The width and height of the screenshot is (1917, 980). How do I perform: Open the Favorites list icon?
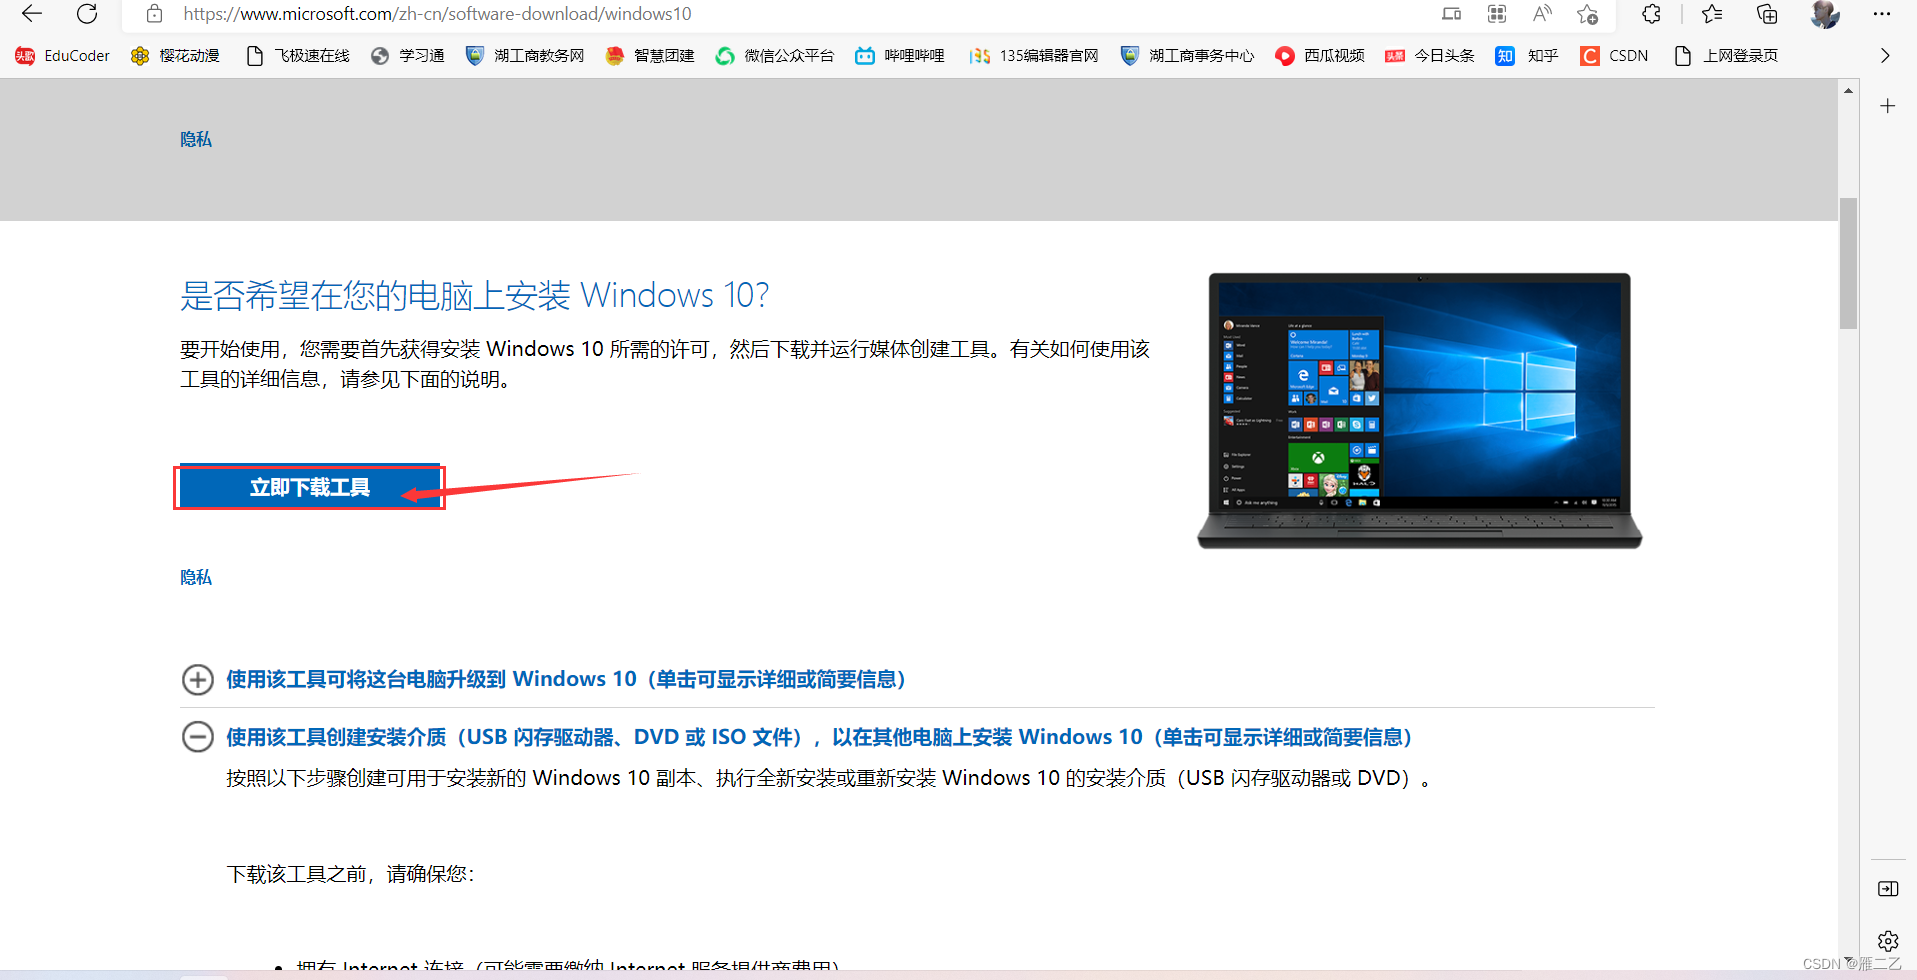click(x=1712, y=14)
